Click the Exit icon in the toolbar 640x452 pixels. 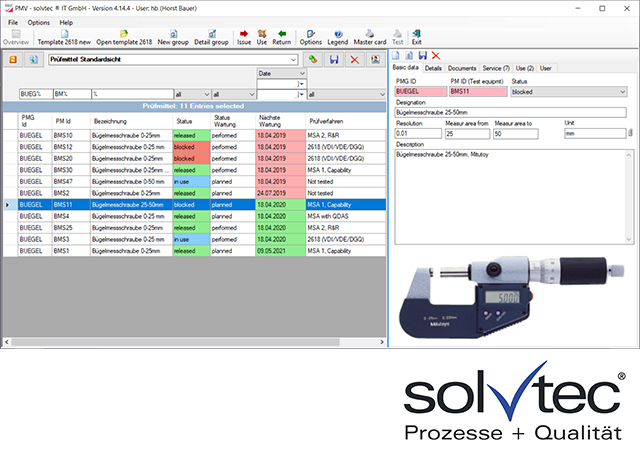pos(416,38)
